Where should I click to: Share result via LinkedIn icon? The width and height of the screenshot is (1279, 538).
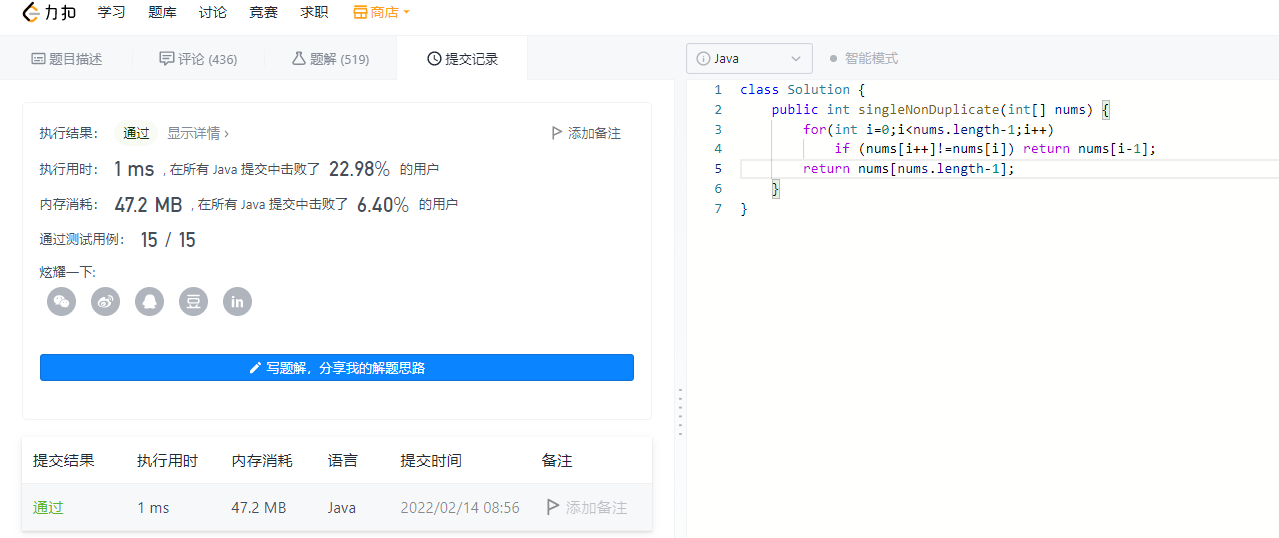pyautogui.click(x=238, y=301)
